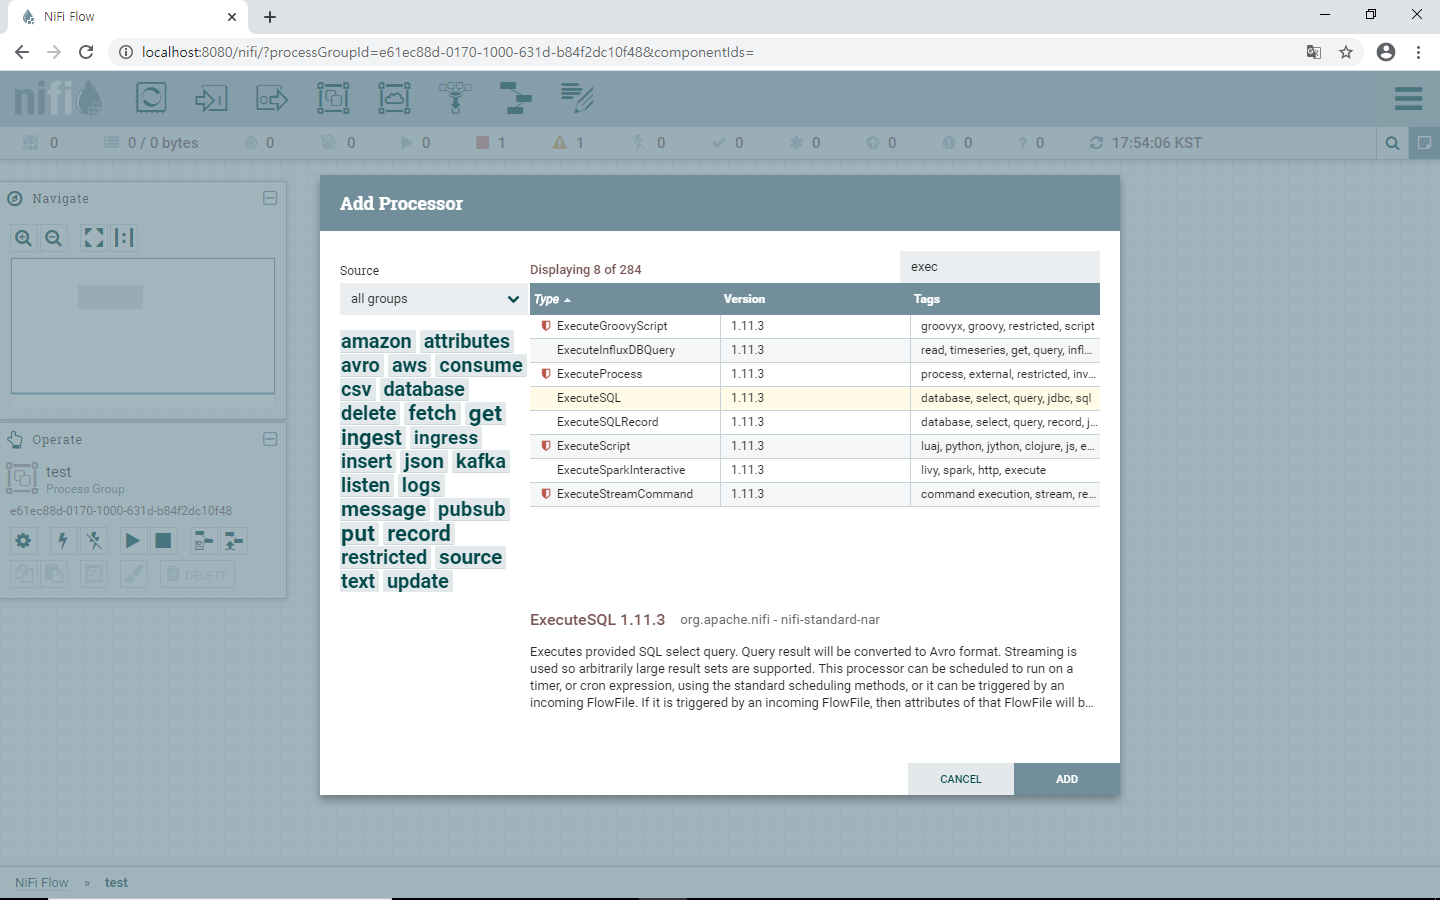Click the DELETE button in Operate panel

[x=197, y=575]
